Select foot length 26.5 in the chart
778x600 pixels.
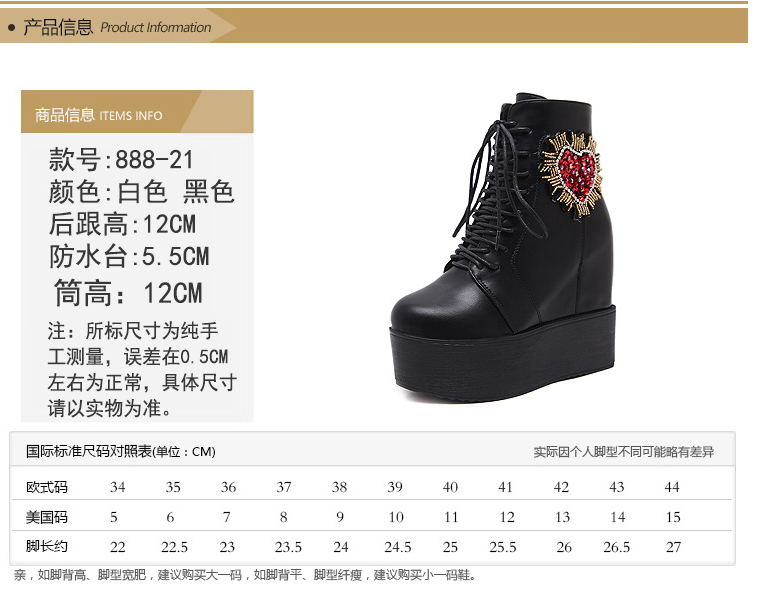point(616,547)
